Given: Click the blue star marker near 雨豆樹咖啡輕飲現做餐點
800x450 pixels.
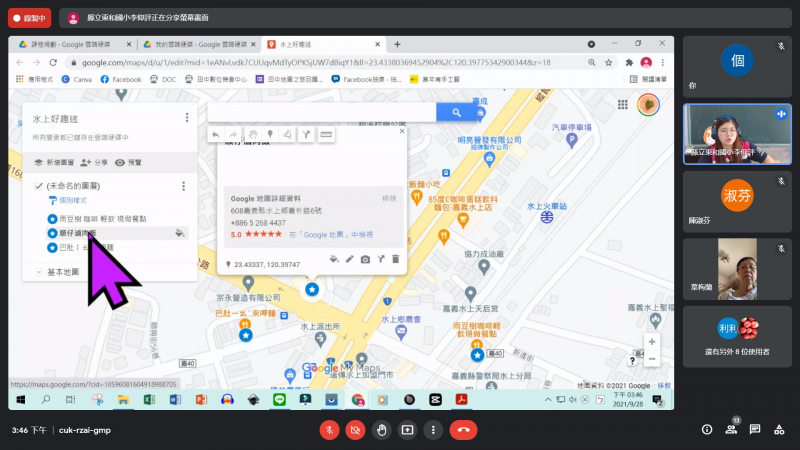Looking at the screenshot, I should coord(477,355).
